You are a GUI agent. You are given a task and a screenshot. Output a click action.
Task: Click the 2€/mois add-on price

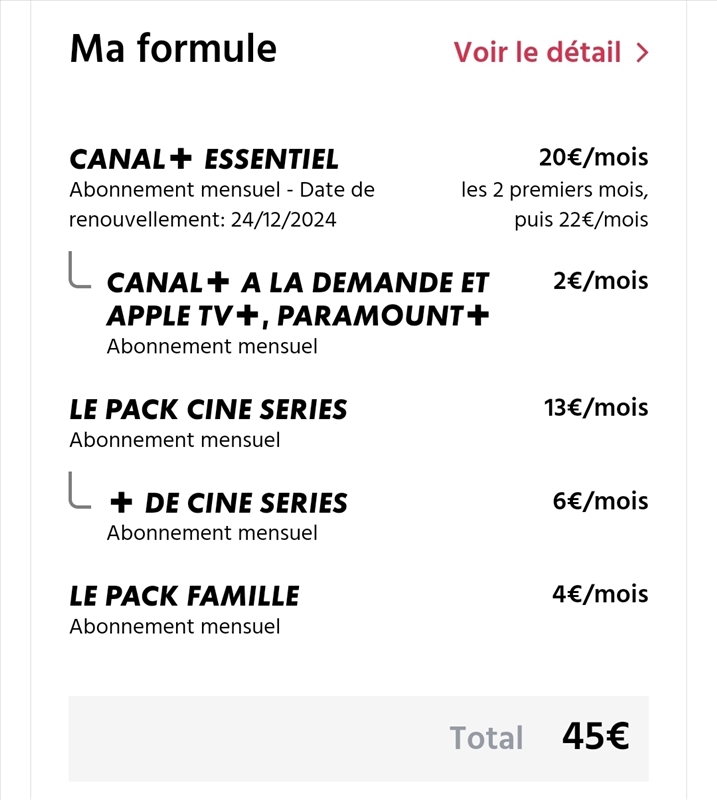coord(600,281)
